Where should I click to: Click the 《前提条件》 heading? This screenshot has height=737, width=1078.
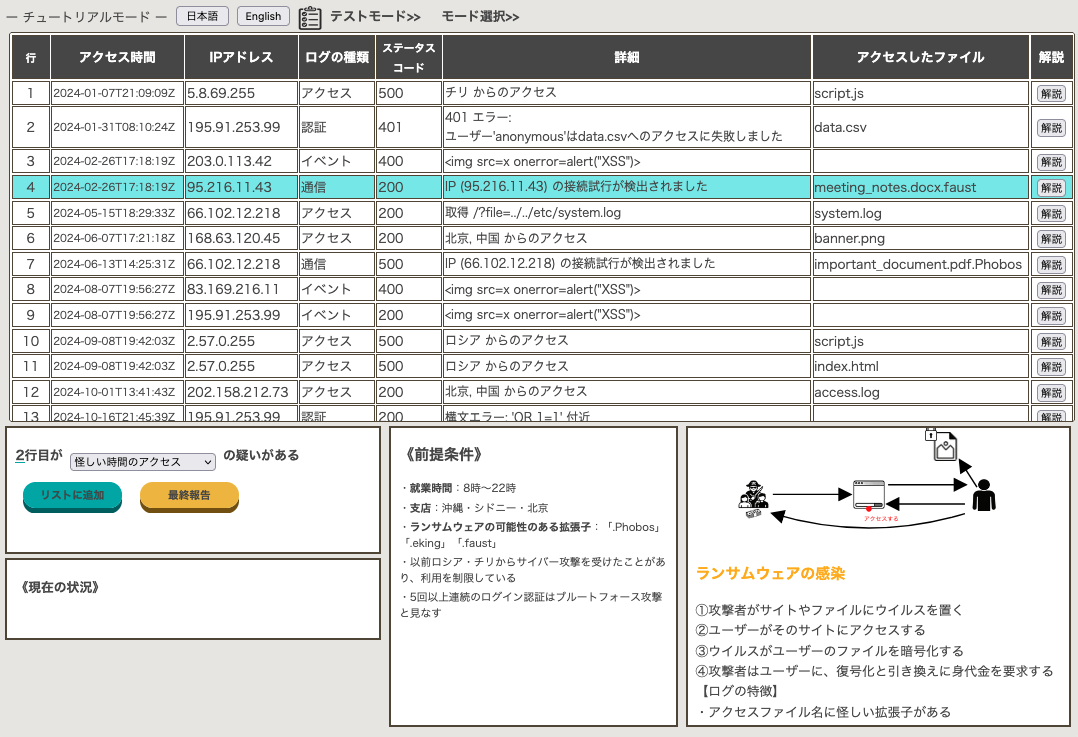pos(443,454)
